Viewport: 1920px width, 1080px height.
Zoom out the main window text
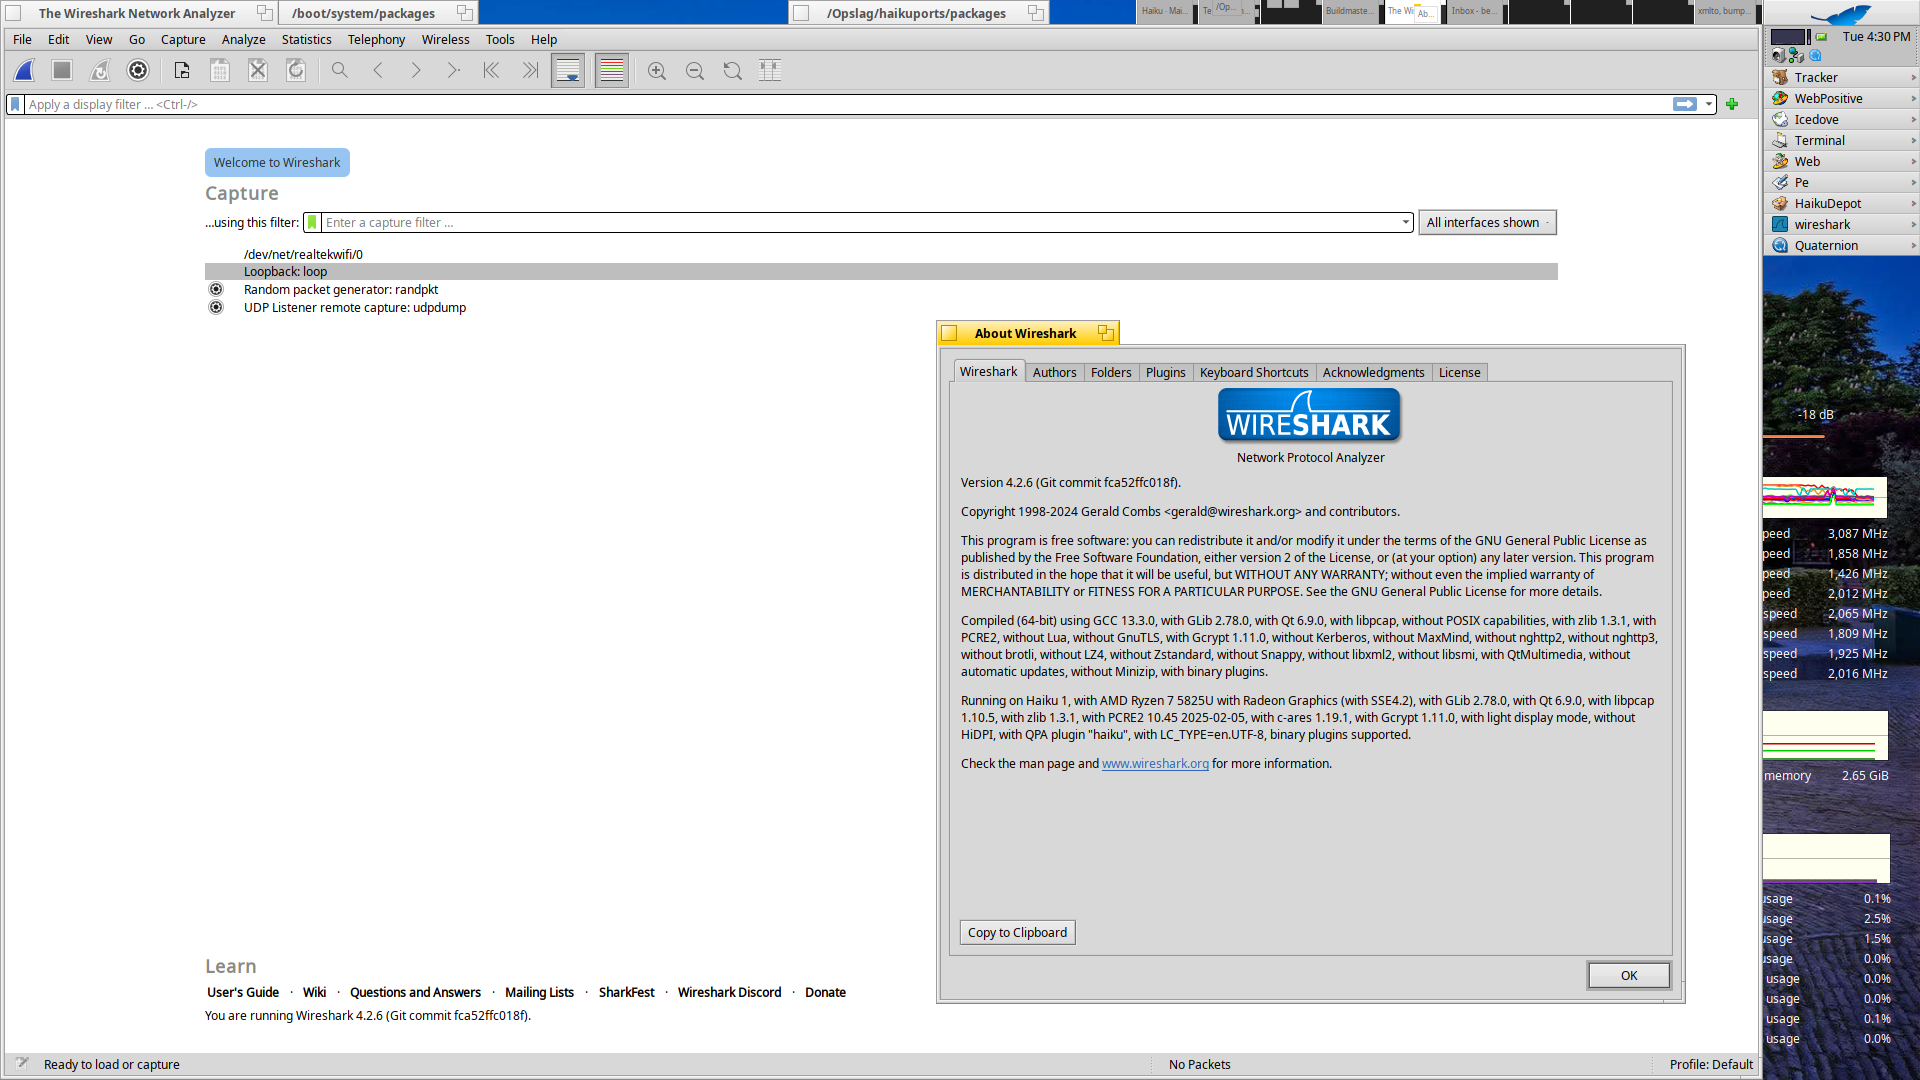click(695, 71)
